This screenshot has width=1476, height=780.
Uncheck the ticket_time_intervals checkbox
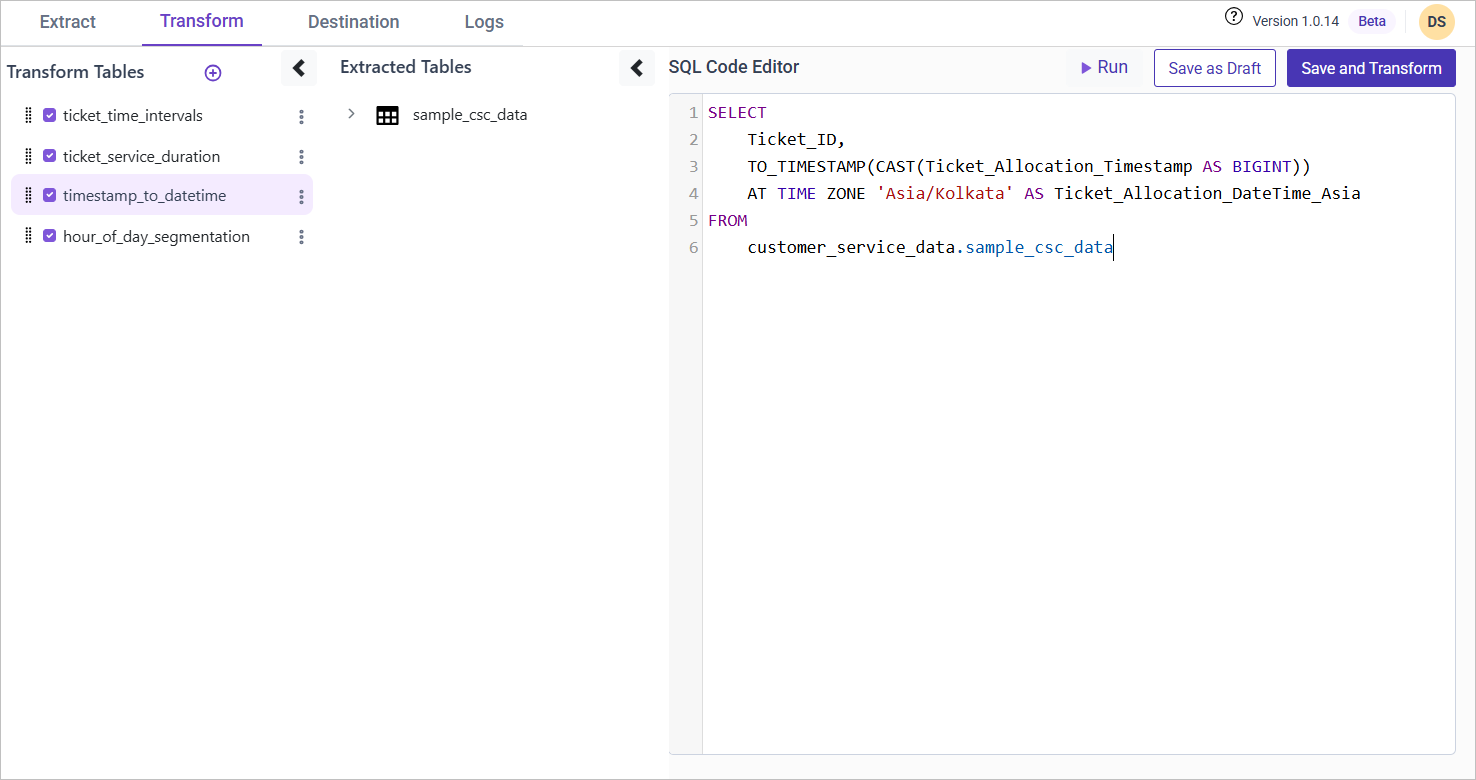(49, 116)
